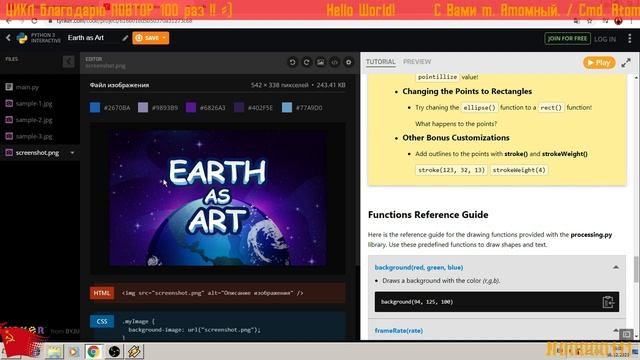The image size is (640, 360).
Task: Collapse the Files panel with the chevron
Action: (x=69, y=62)
